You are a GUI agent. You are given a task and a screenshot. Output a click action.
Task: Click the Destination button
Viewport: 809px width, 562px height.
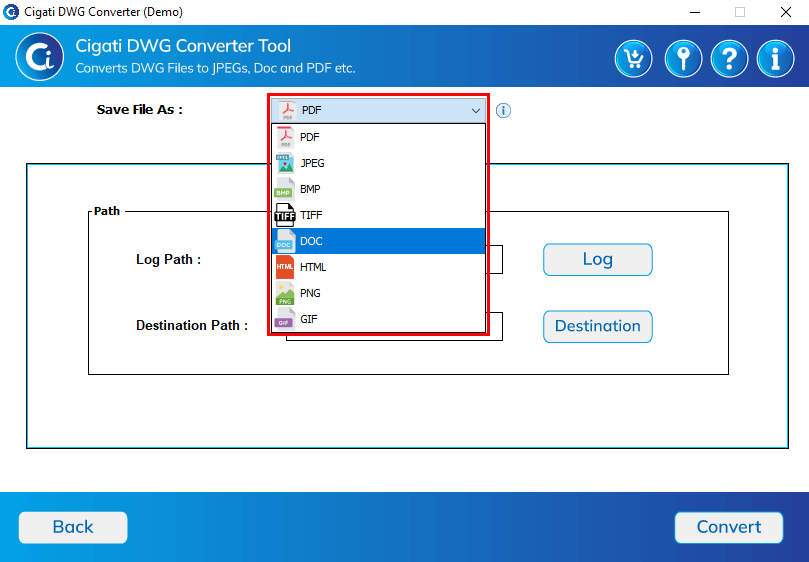[597, 326]
